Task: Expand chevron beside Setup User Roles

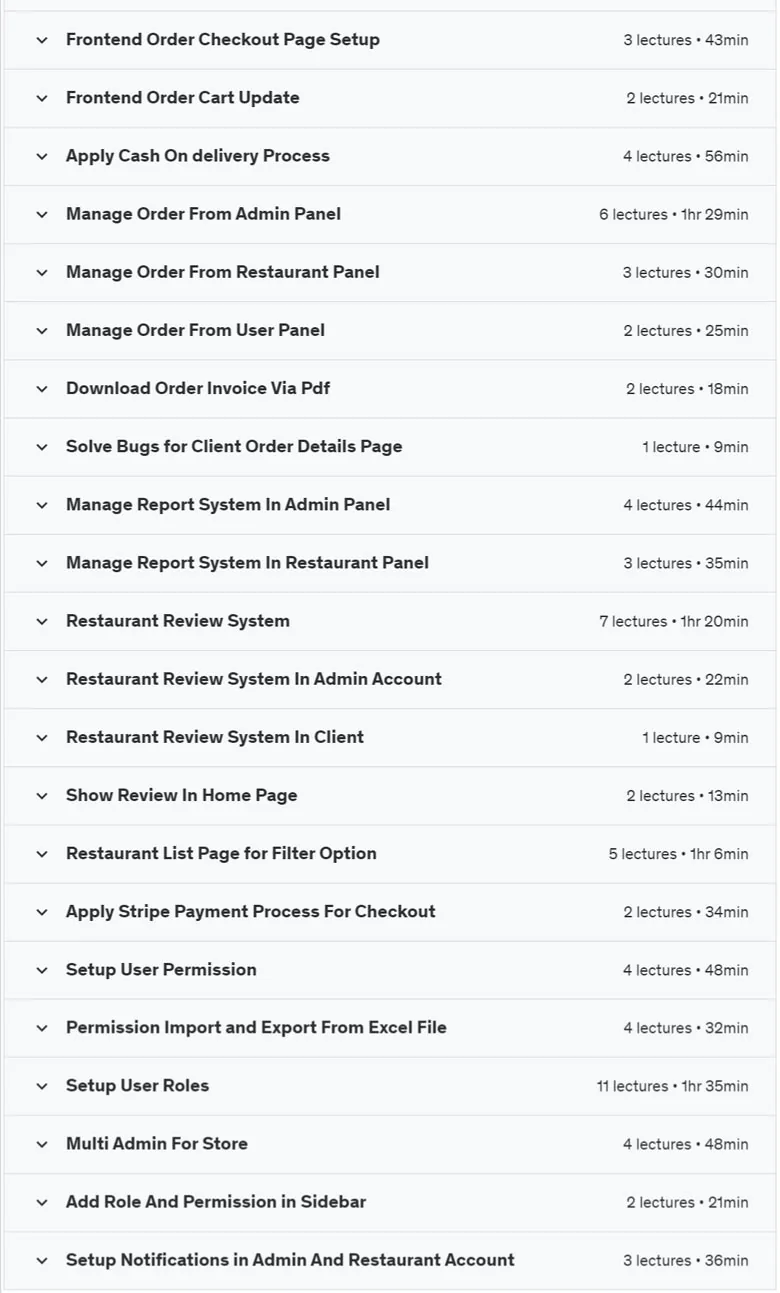Action: coord(41,1086)
